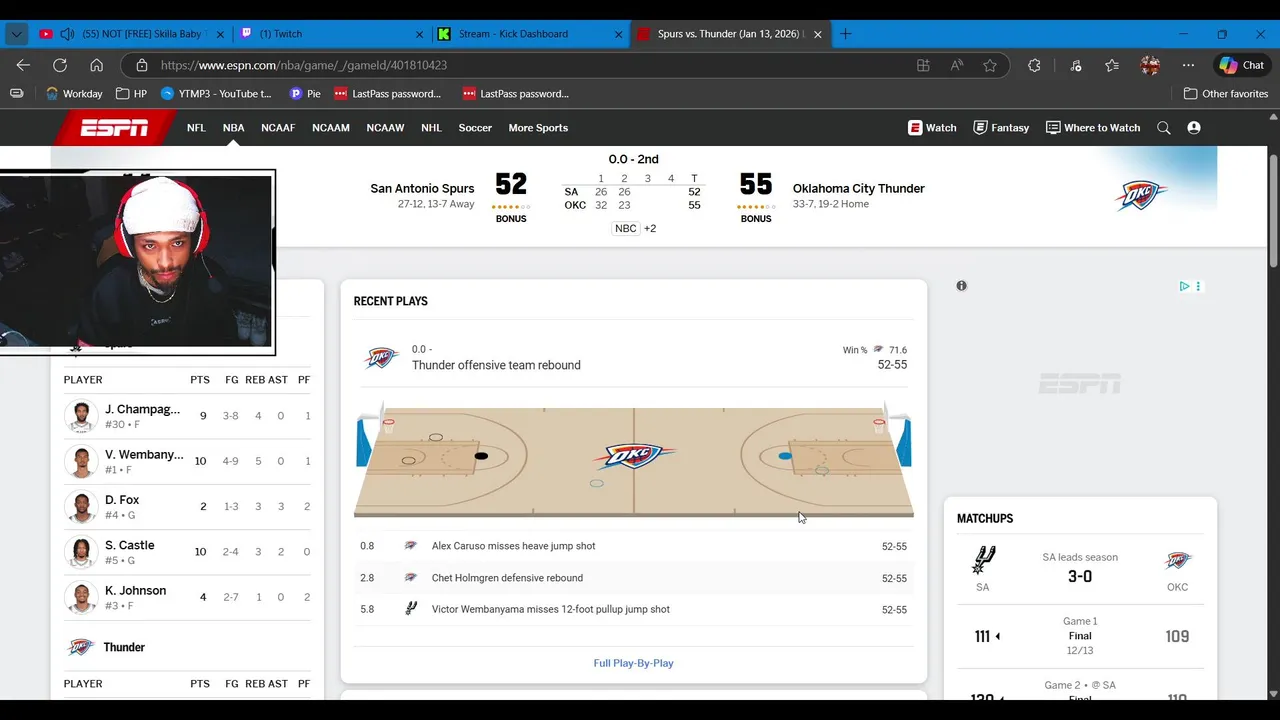Click the ad info icon
Image resolution: width=1280 pixels, height=720 pixels.
[x=961, y=286]
